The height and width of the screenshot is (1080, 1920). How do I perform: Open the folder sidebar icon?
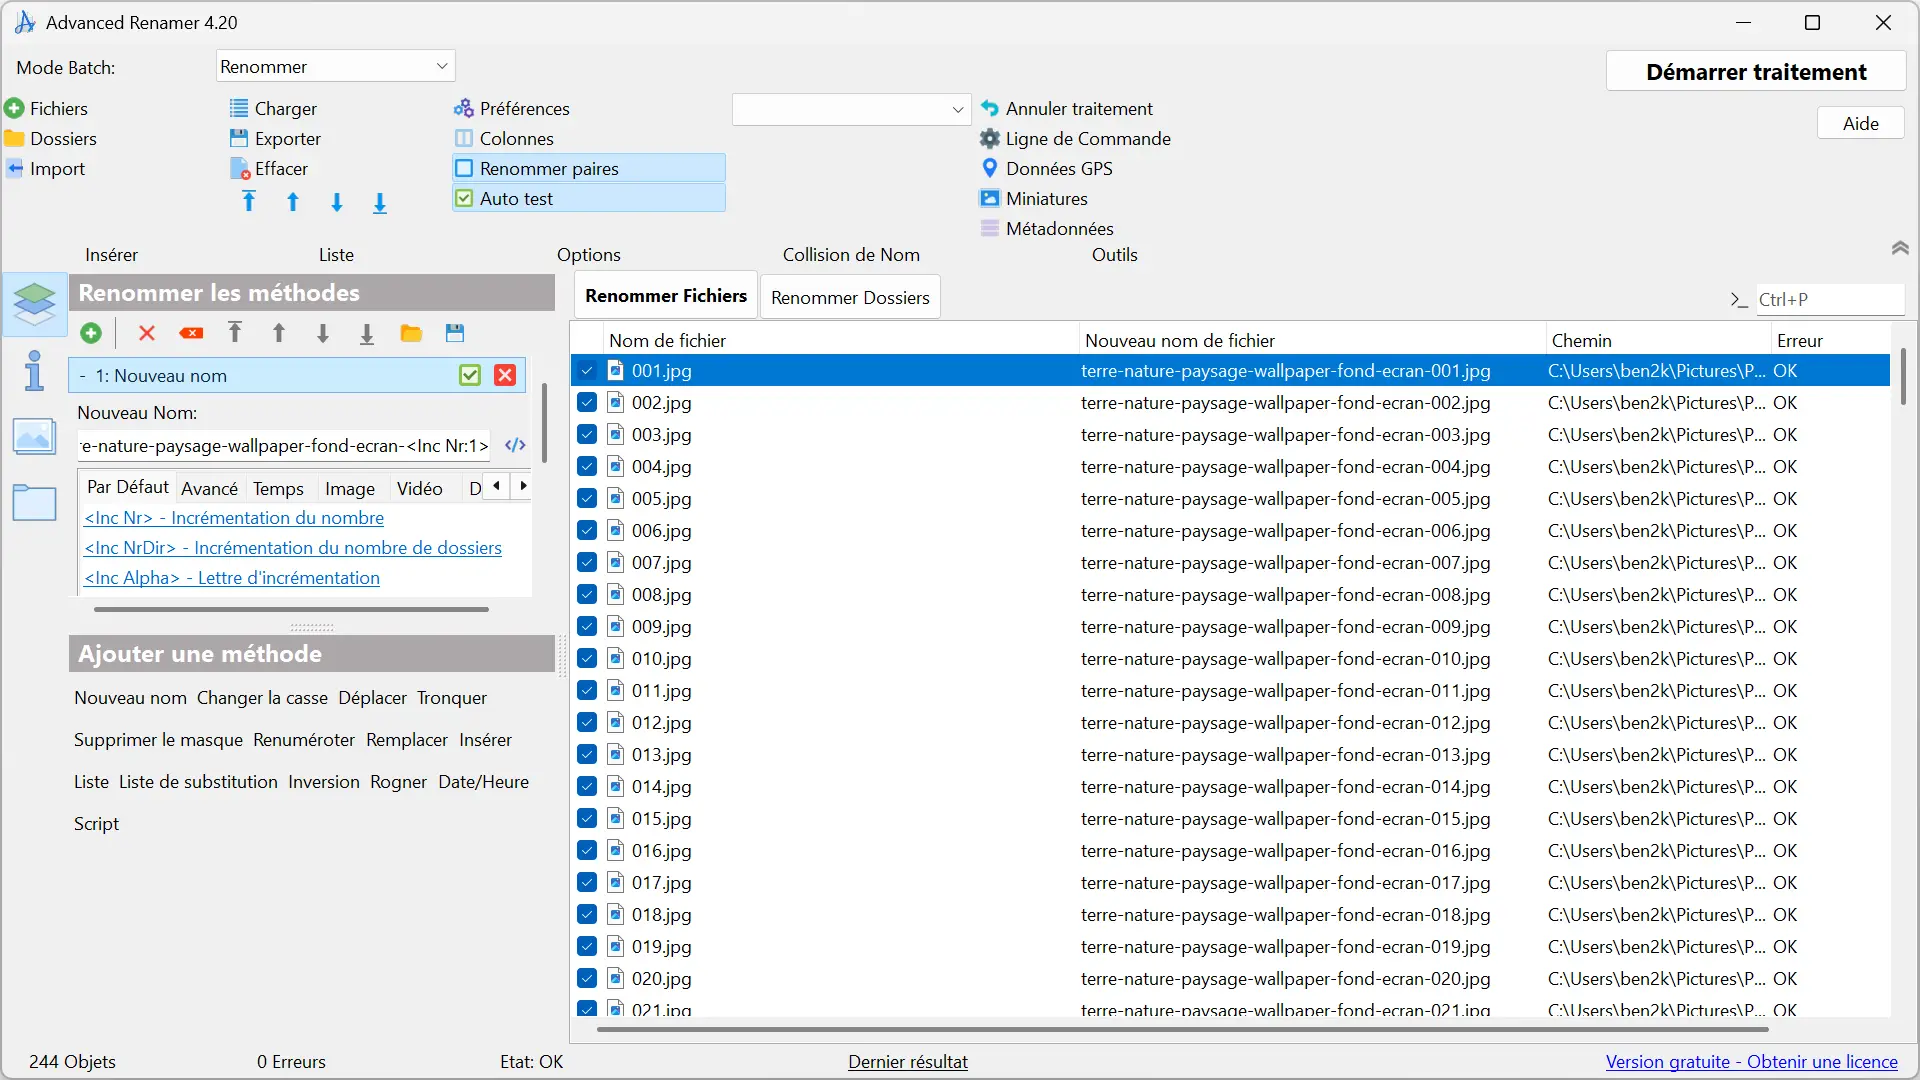coord(35,502)
